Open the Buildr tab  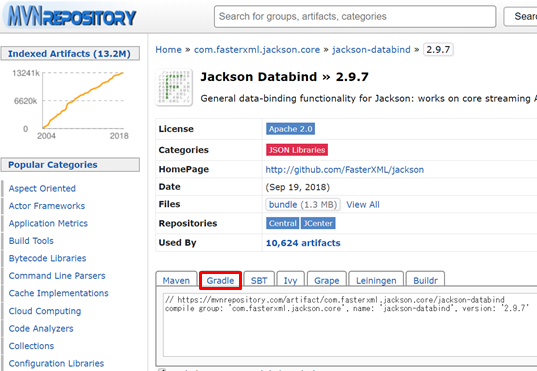[425, 281]
